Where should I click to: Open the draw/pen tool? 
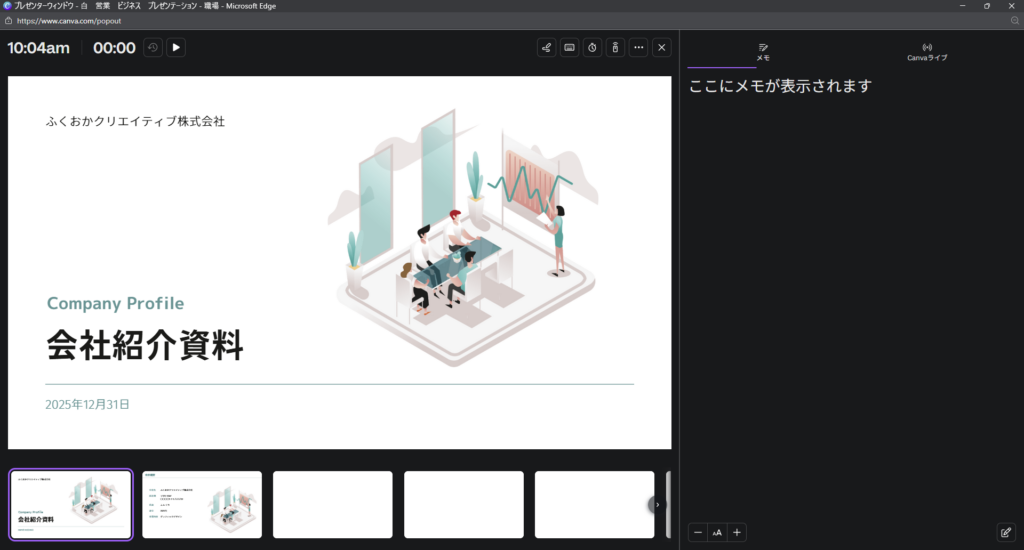coord(546,47)
